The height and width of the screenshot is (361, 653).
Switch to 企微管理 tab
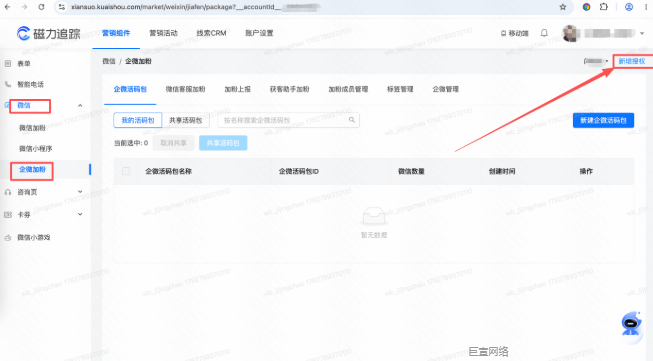point(445,89)
